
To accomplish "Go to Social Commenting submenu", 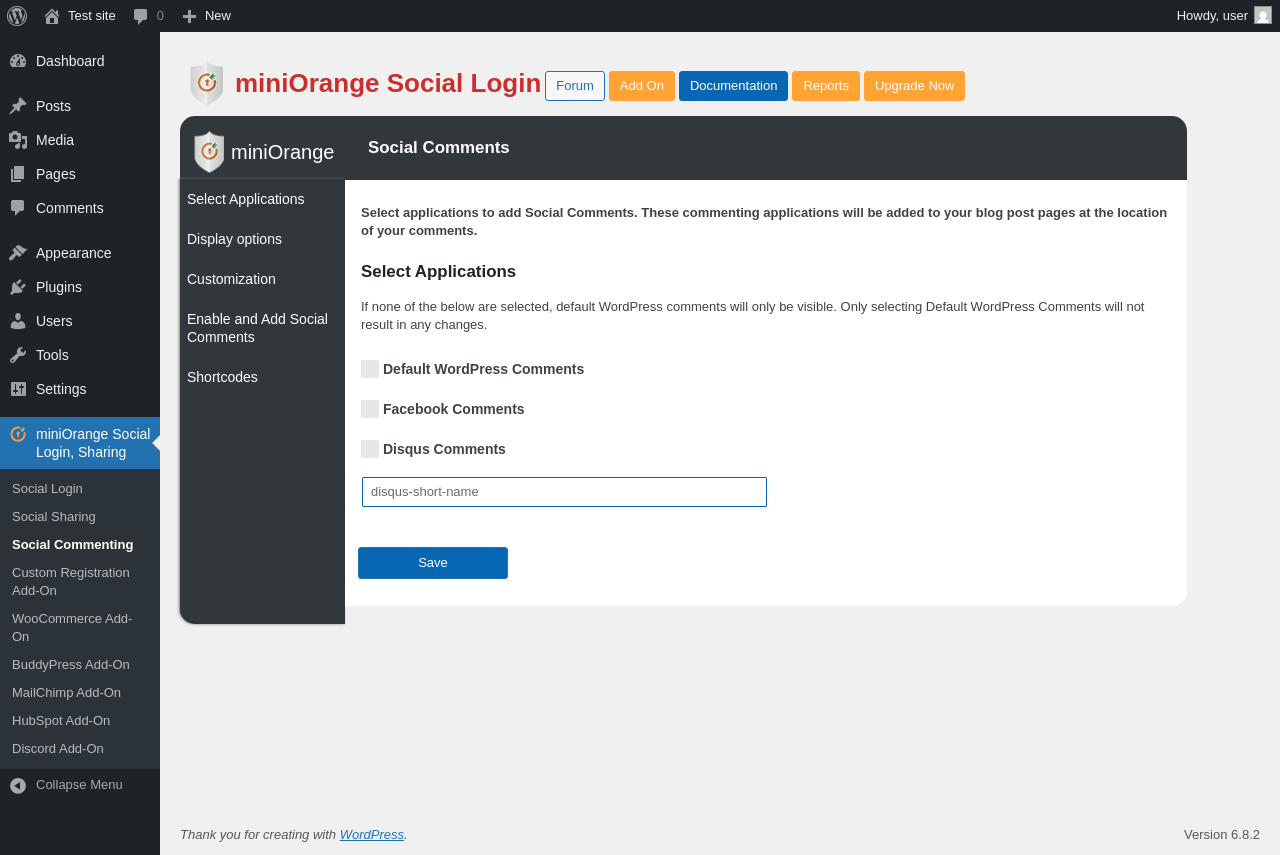I will [x=80, y=545].
